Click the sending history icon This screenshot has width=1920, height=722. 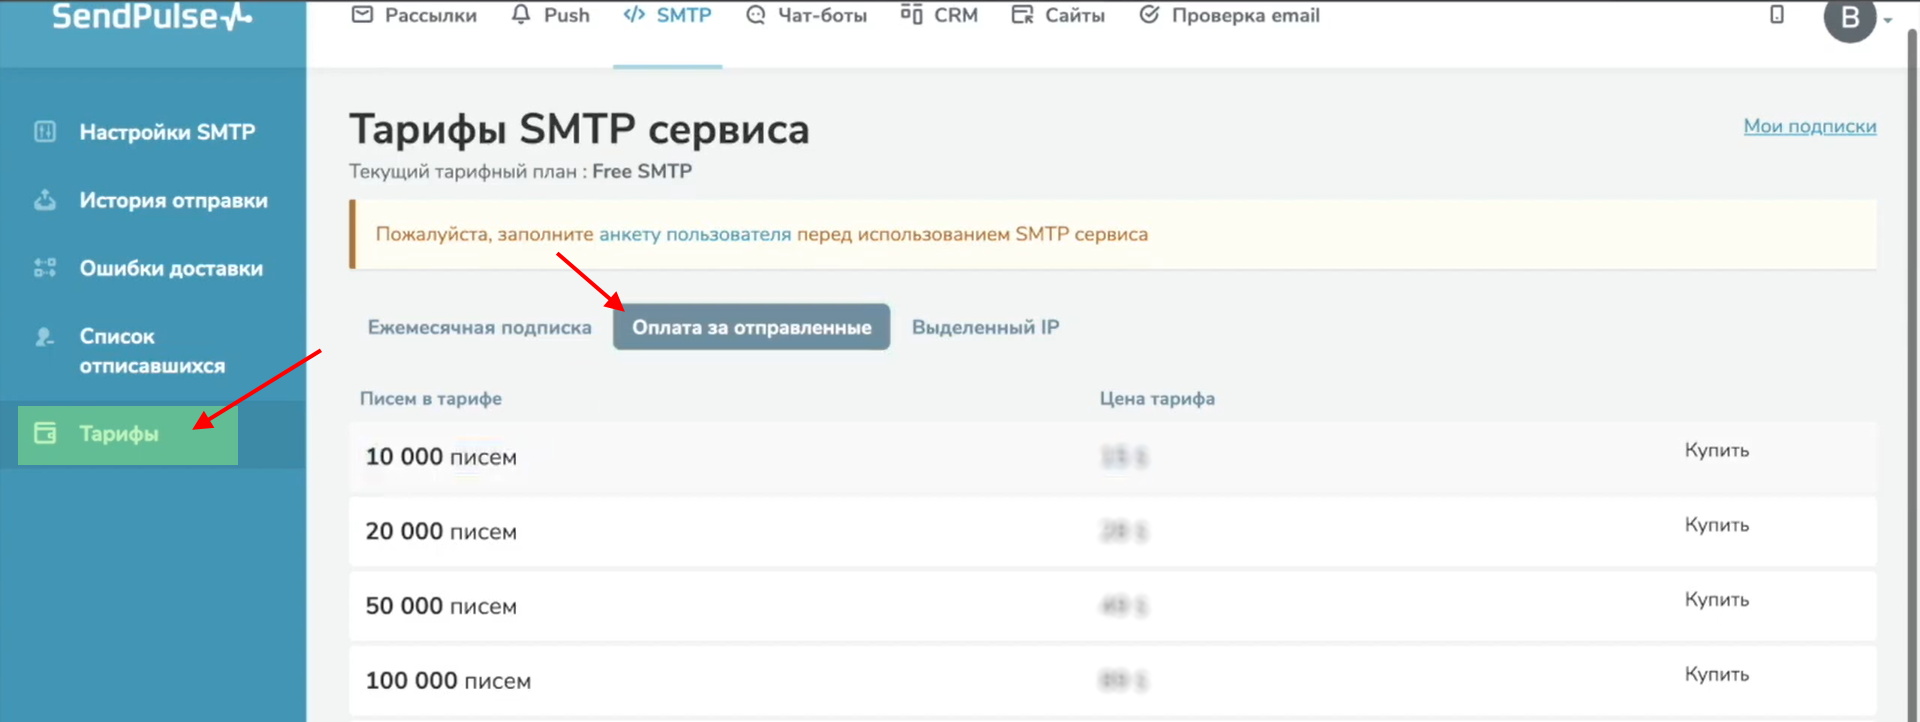click(x=45, y=200)
